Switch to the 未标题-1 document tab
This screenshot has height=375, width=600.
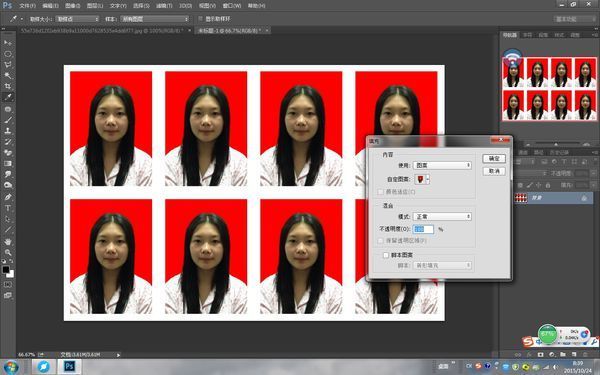pyautogui.click(x=230, y=30)
